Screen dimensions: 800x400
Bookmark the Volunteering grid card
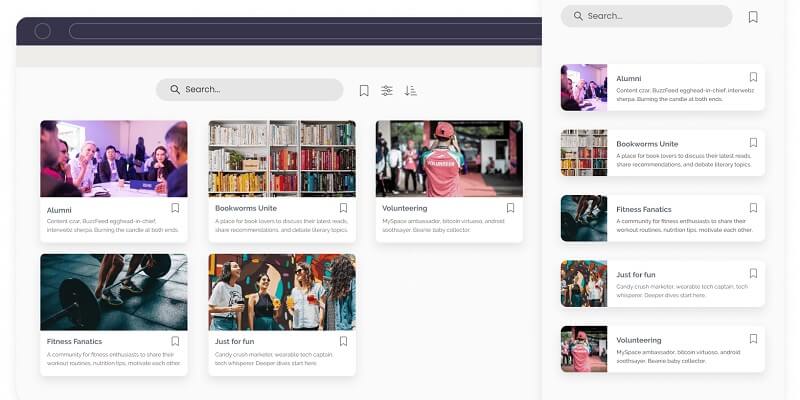click(510, 208)
